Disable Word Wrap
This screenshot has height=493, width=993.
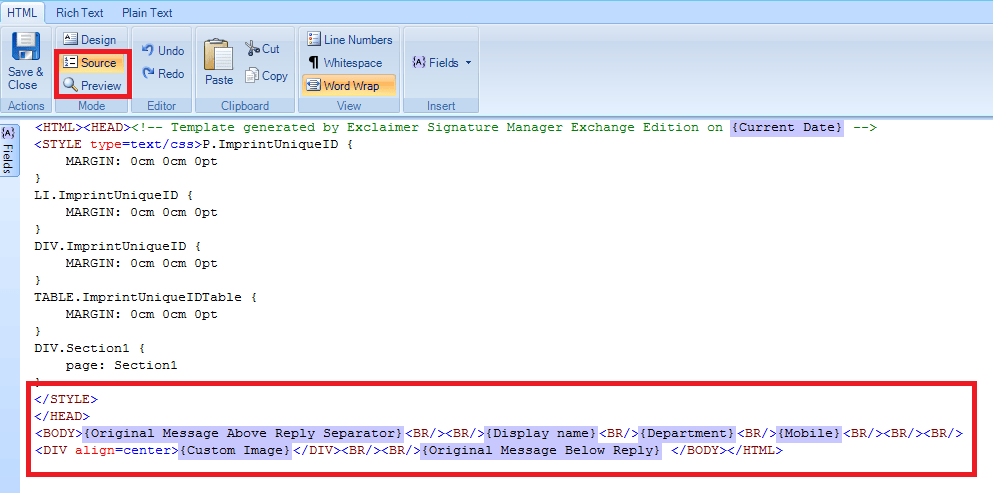(349, 86)
